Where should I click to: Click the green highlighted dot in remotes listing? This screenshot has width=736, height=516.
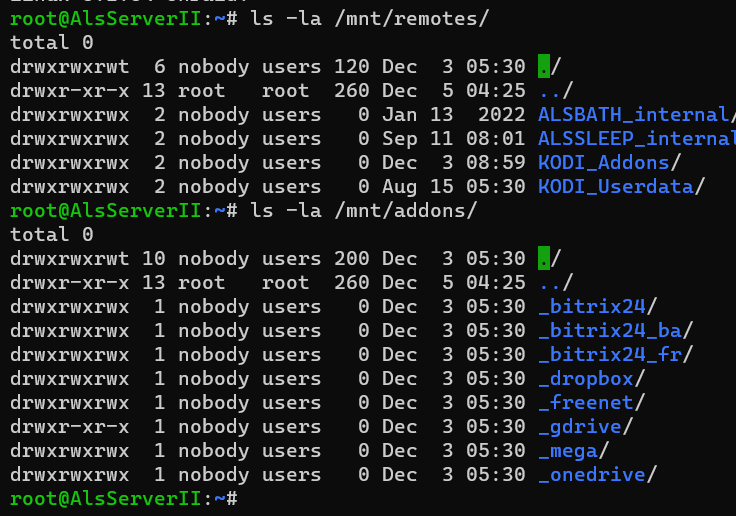click(x=544, y=66)
